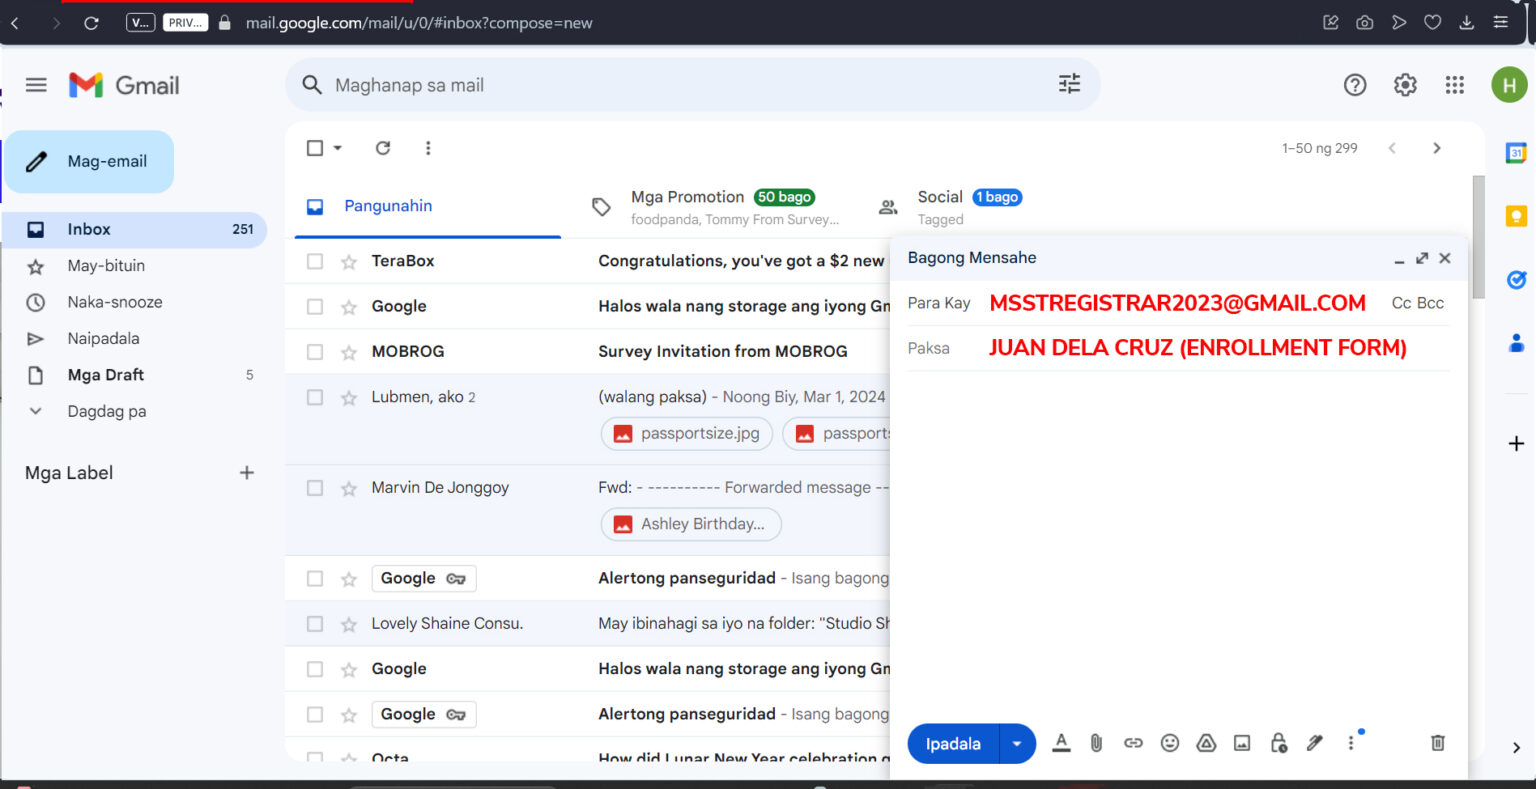Discard the draft trash icon
Screen dimensions: 1536x789
coord(1437,743)
